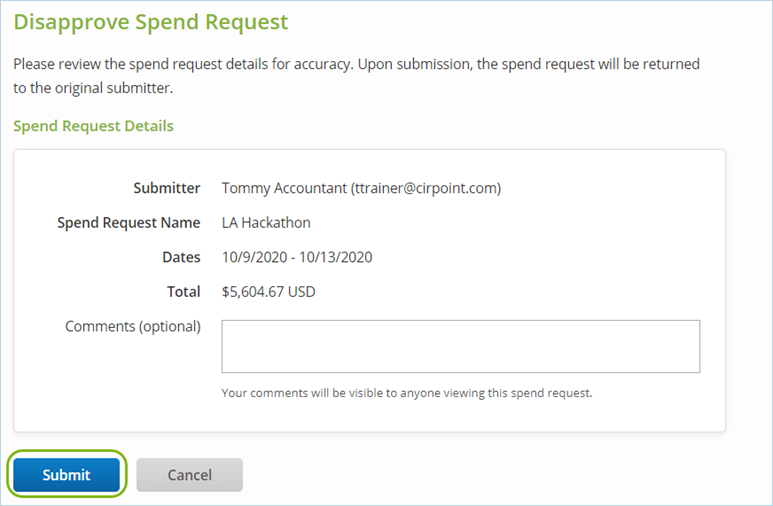Image resolution: width=773 pixels, height=506 pixels.
Task: Click the blue Submit button
Action: 66,475
